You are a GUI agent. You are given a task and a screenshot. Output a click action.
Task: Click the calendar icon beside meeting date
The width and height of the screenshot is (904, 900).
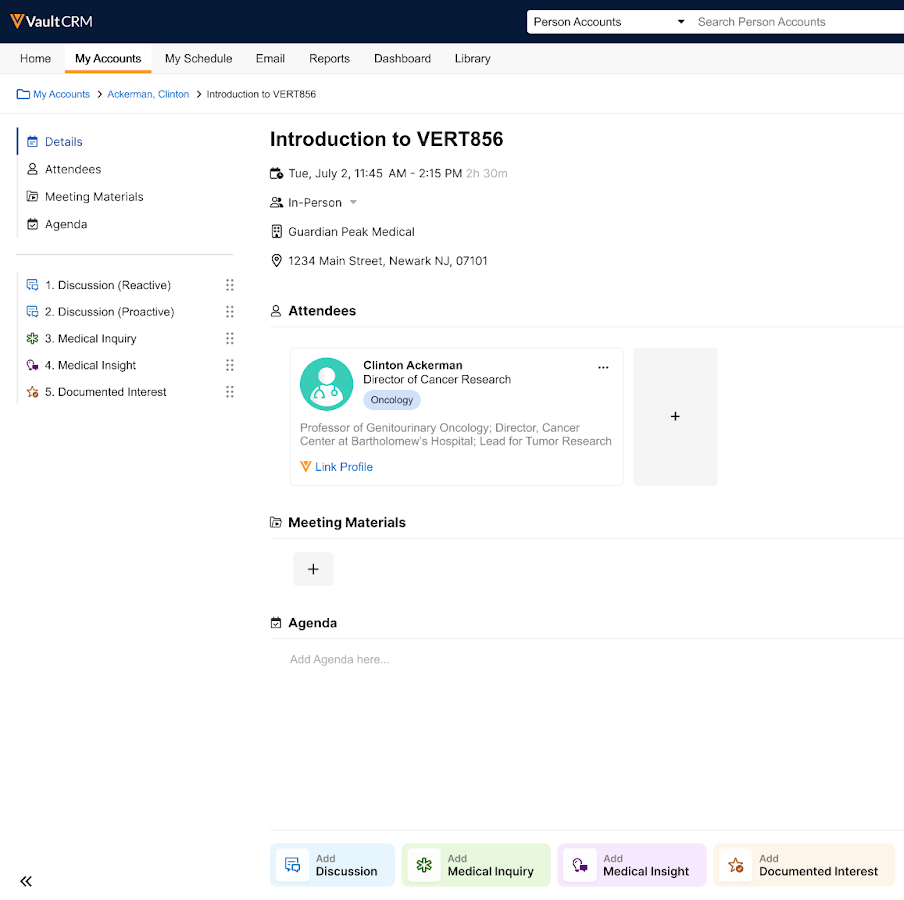coord(277,173)
